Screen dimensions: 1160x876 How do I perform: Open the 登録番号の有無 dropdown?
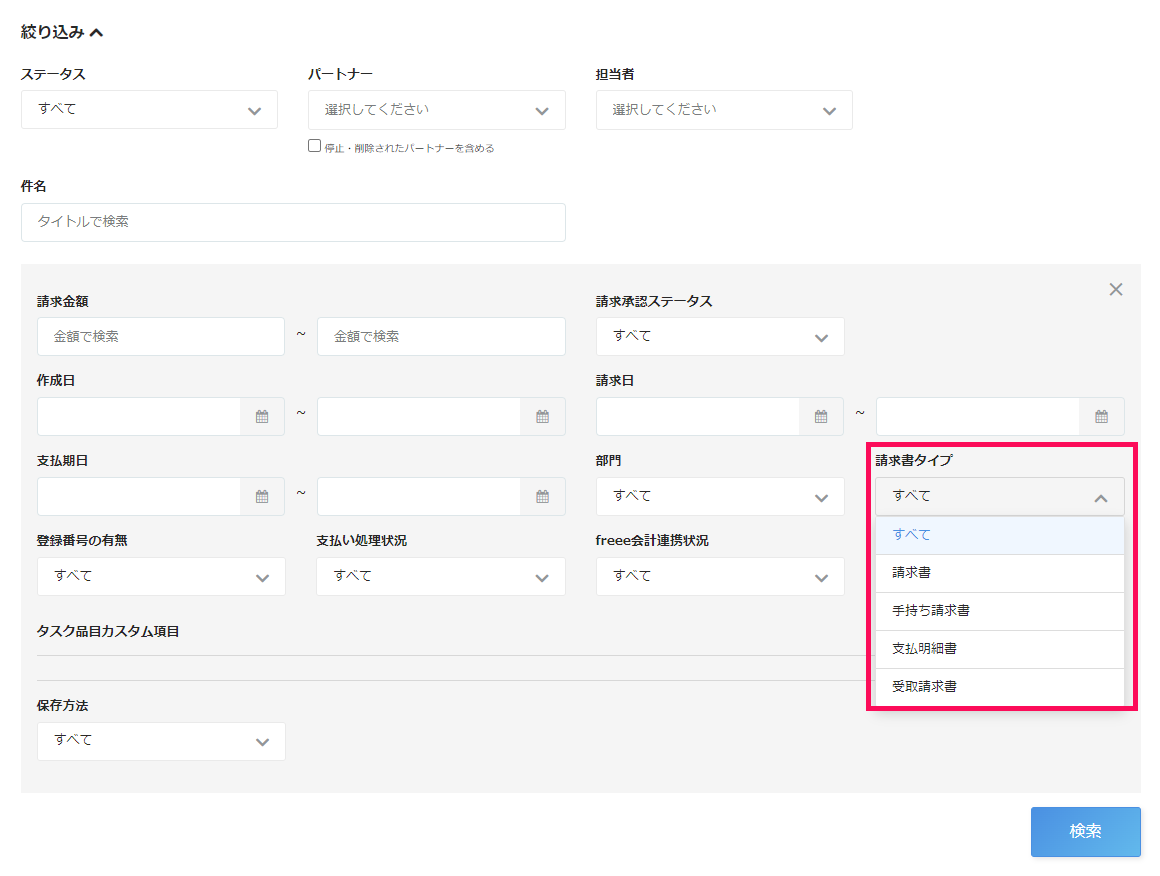161,576
